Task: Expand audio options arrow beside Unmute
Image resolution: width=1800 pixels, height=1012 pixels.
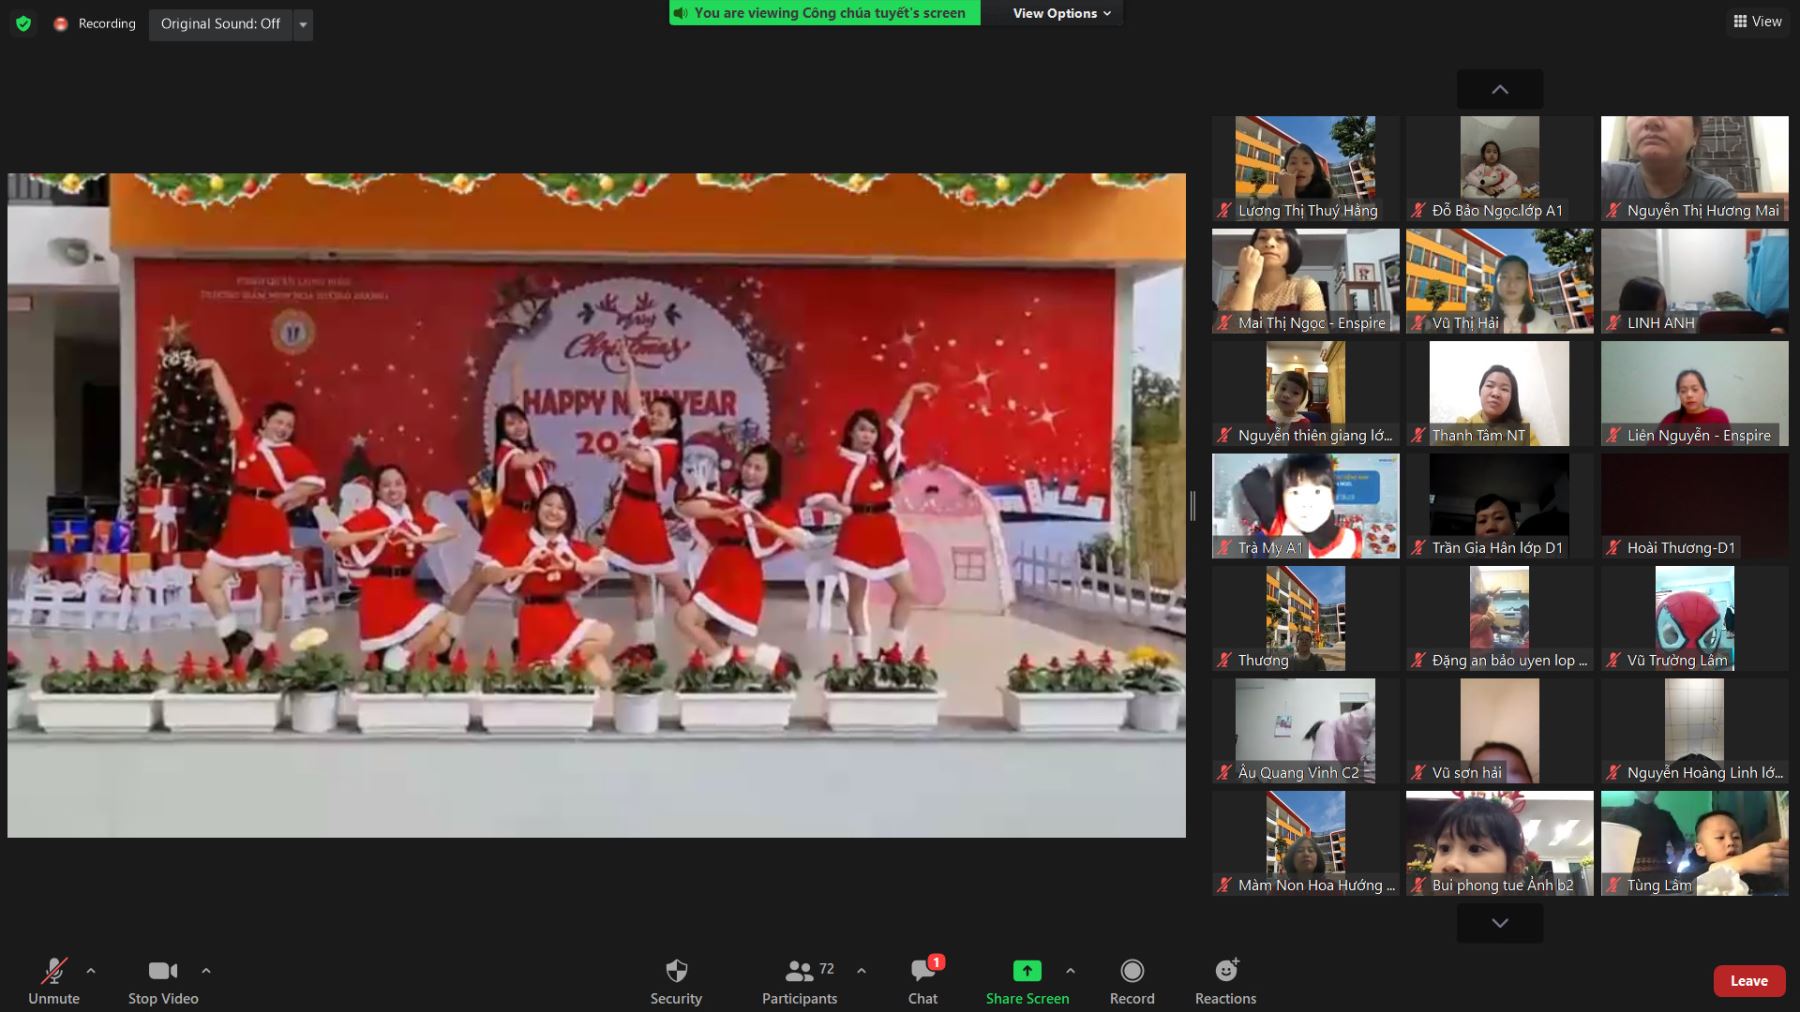Action: coord(91,970)
